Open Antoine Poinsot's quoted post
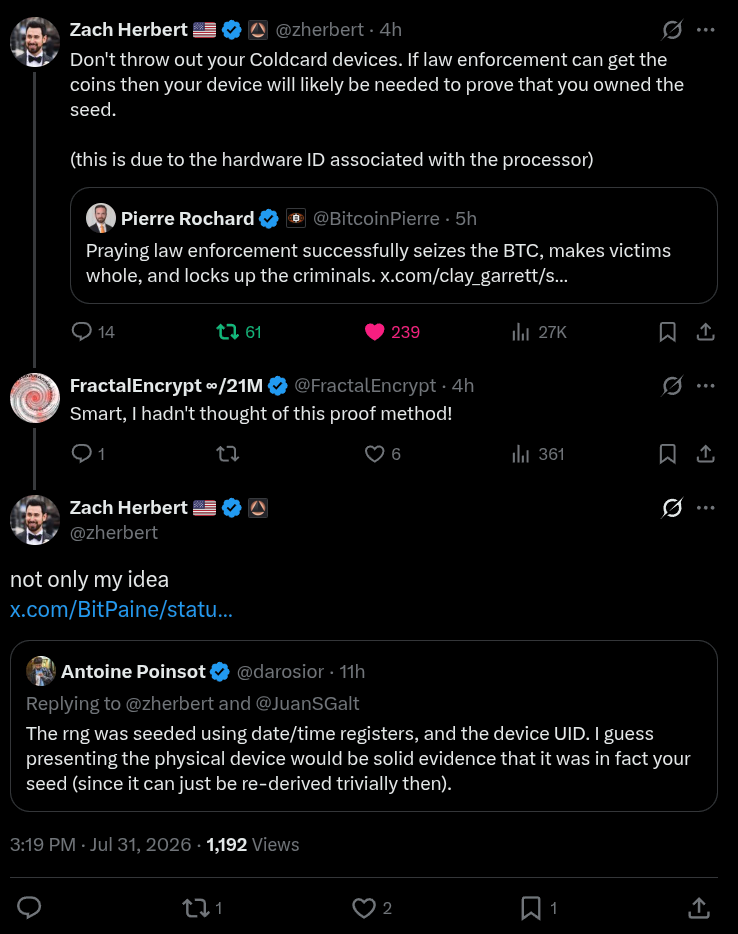This screenshot has height=934, width=738. 363,726
